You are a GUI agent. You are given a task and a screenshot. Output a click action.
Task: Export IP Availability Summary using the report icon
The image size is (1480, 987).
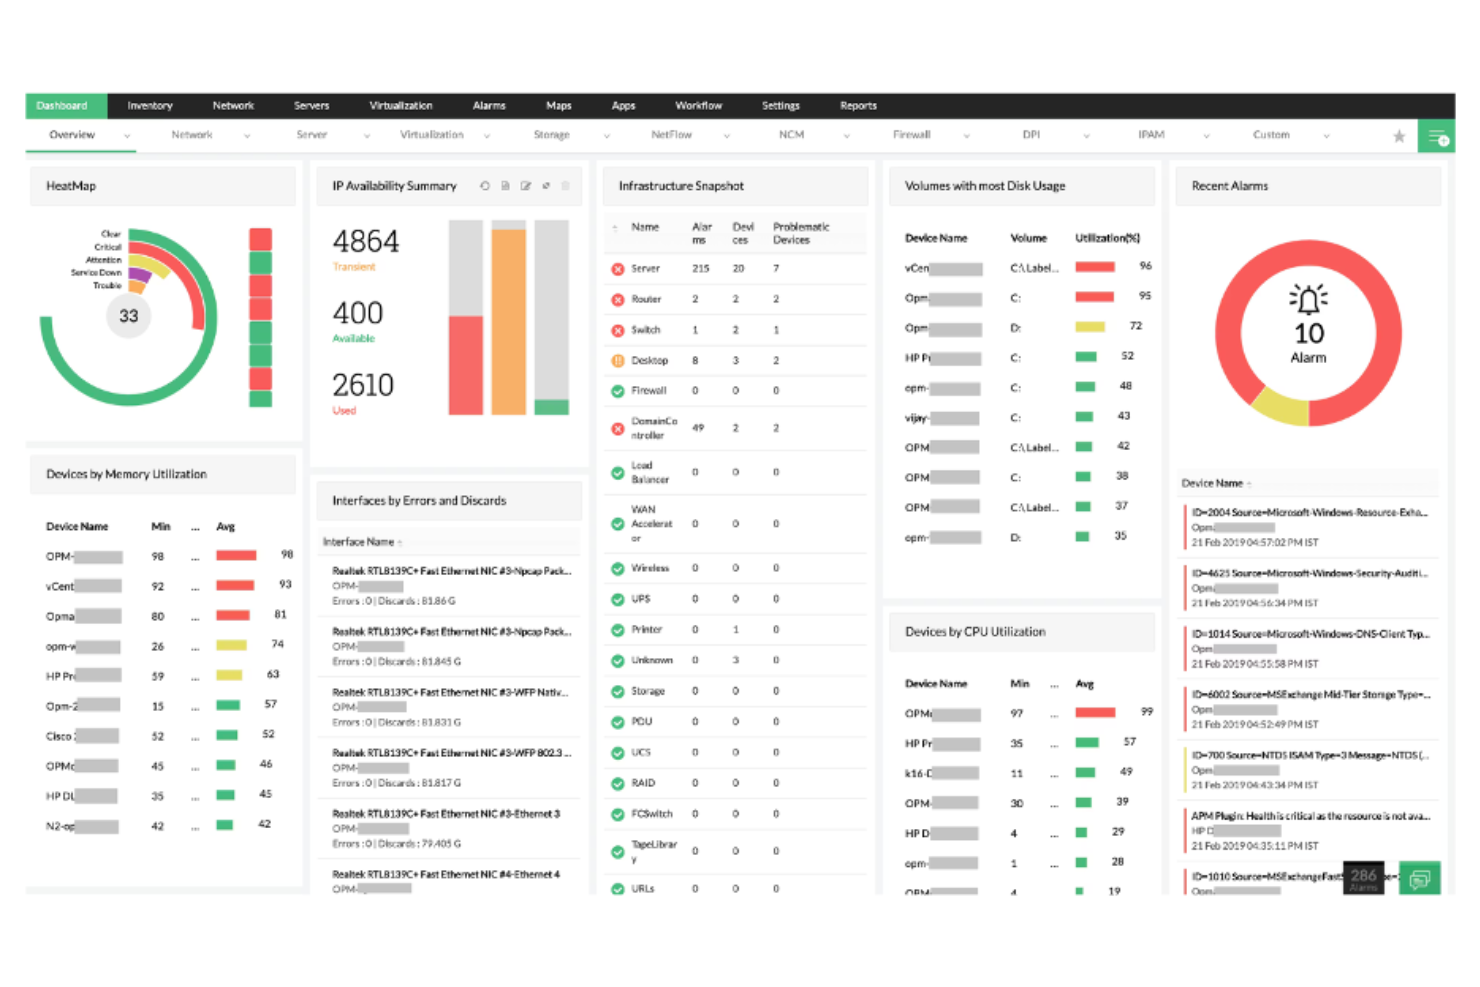coord(506,186)
